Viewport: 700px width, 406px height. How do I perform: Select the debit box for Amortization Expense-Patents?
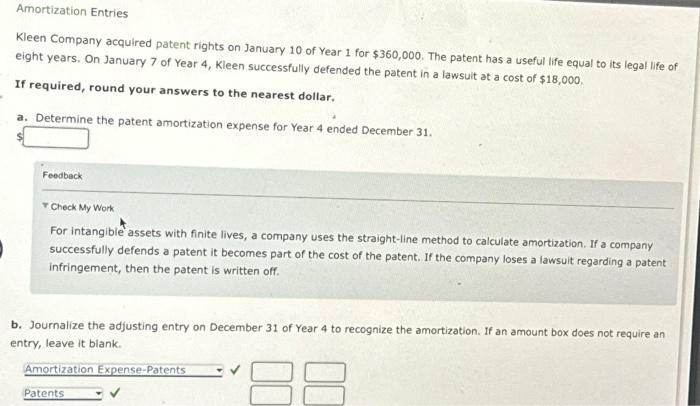272,372
